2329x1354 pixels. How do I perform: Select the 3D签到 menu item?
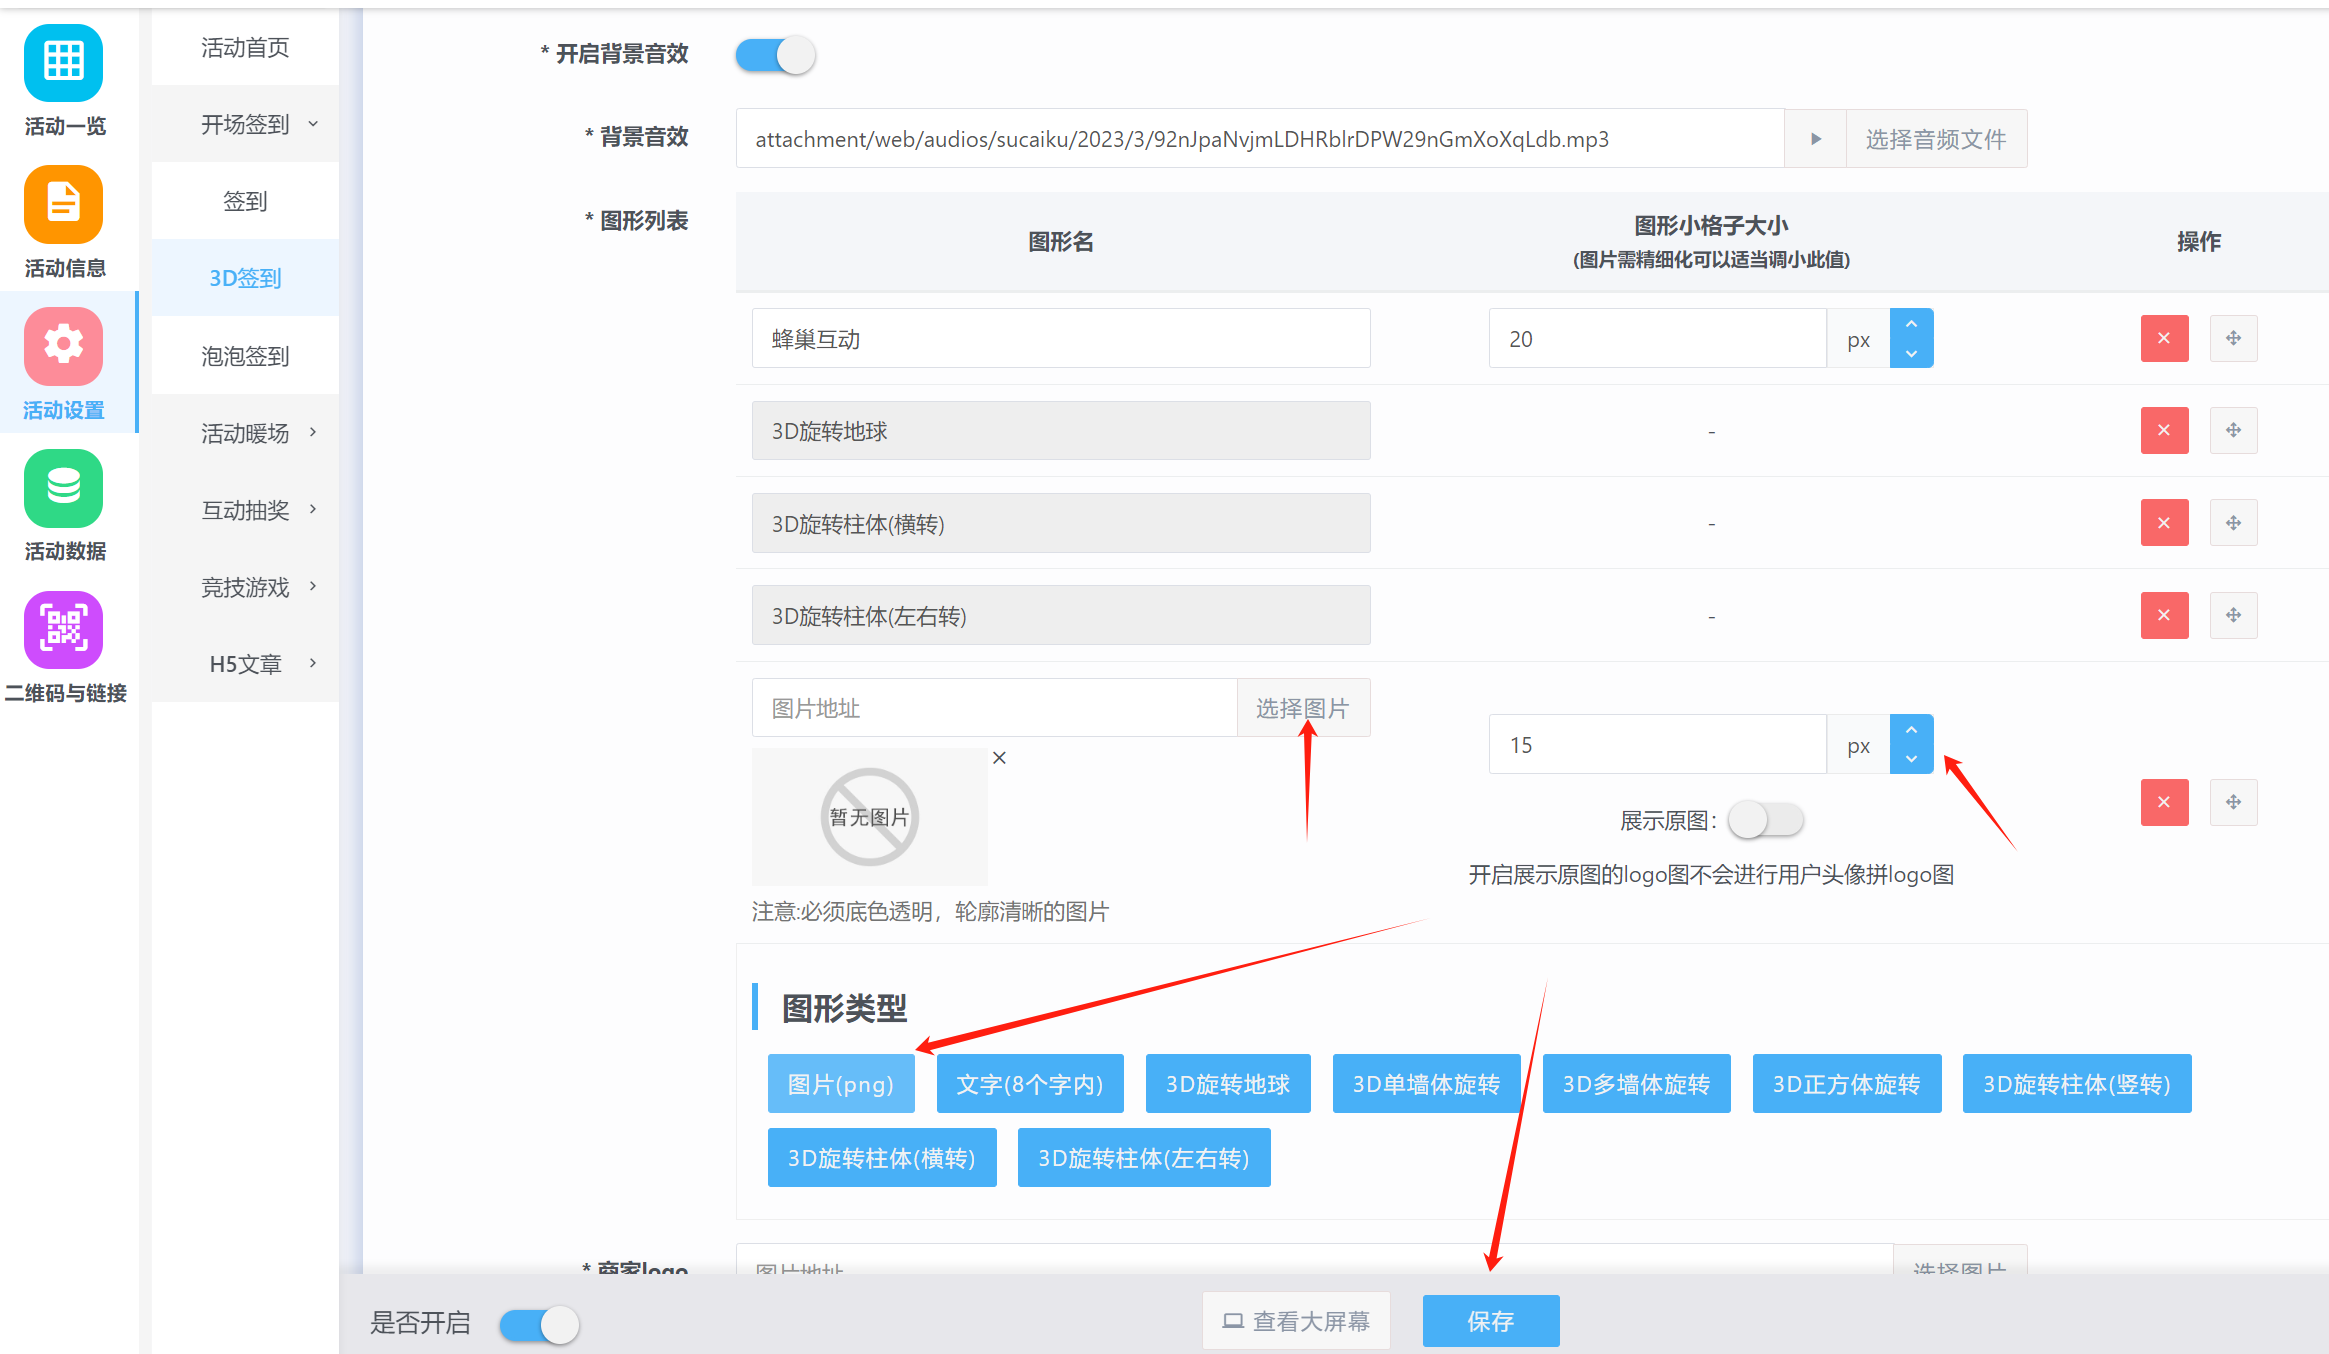[x=245, y=278]
